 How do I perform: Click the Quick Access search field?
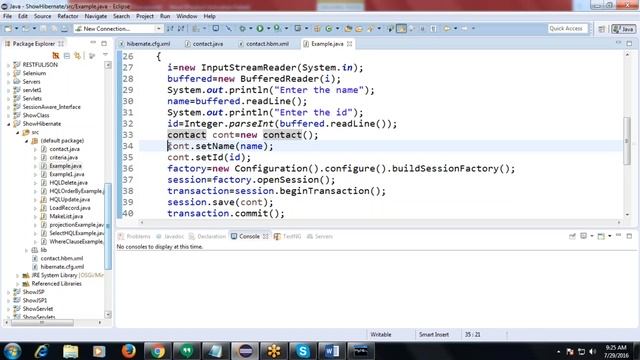568,29
